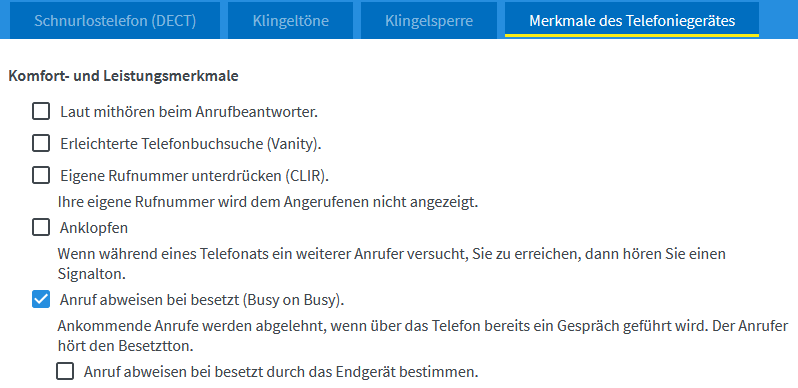Screen dimensions: 798x388
Task: Select the Klingelsperre tab
Action: tap(429, 21)
